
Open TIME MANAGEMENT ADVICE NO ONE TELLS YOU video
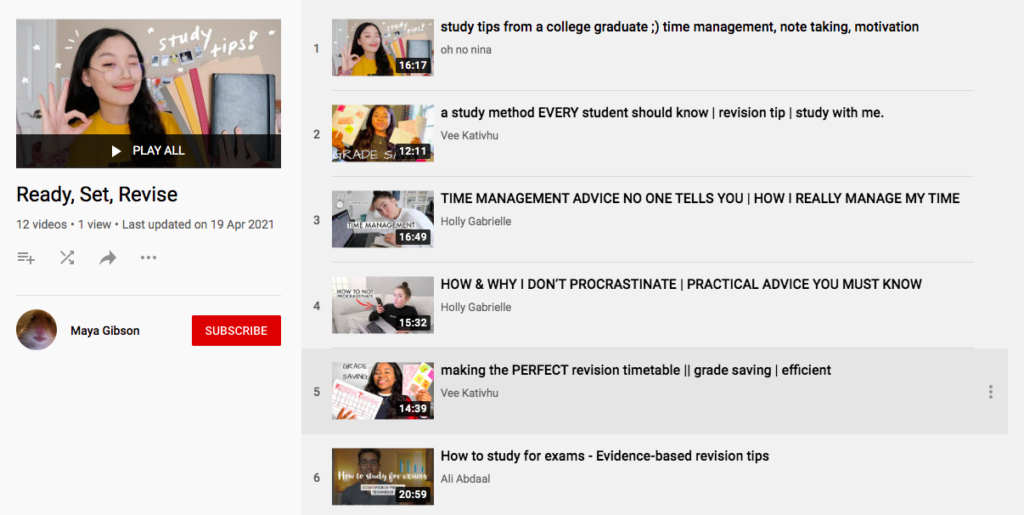(700, 198)
